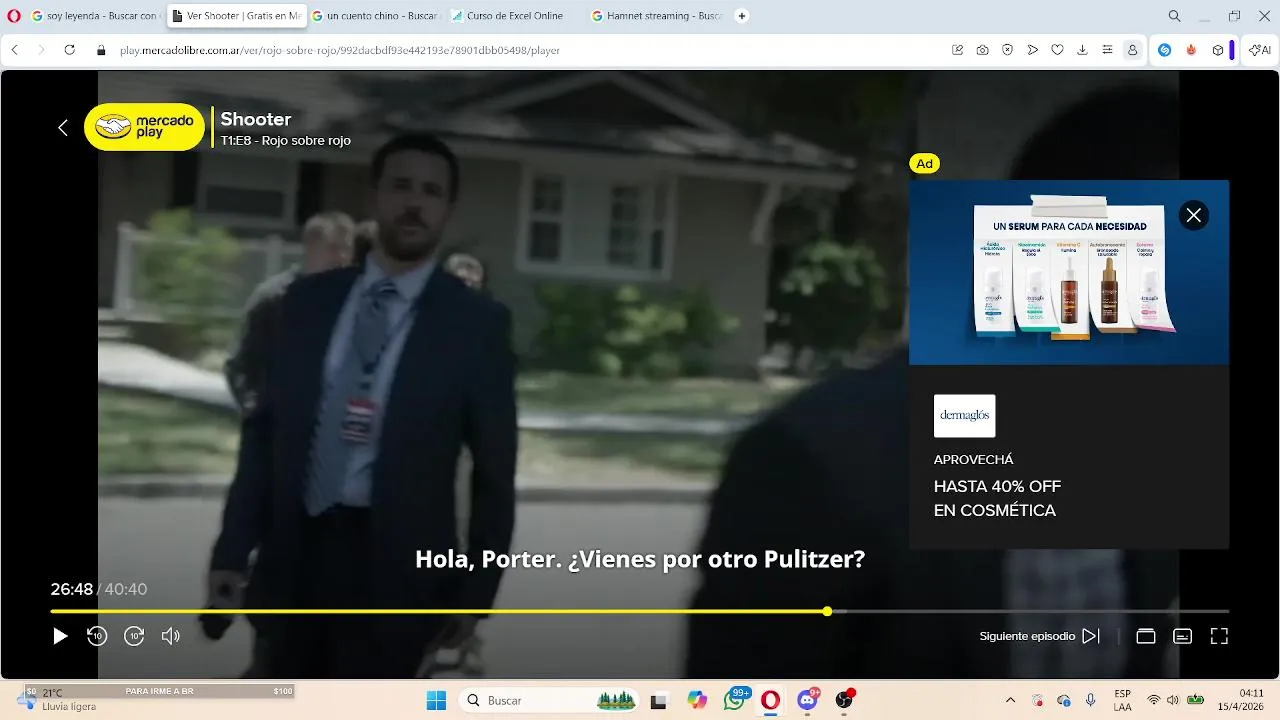Open the system volume tray icon
This screenshot has height=720, width=1280.
(x=1173, y=700)
